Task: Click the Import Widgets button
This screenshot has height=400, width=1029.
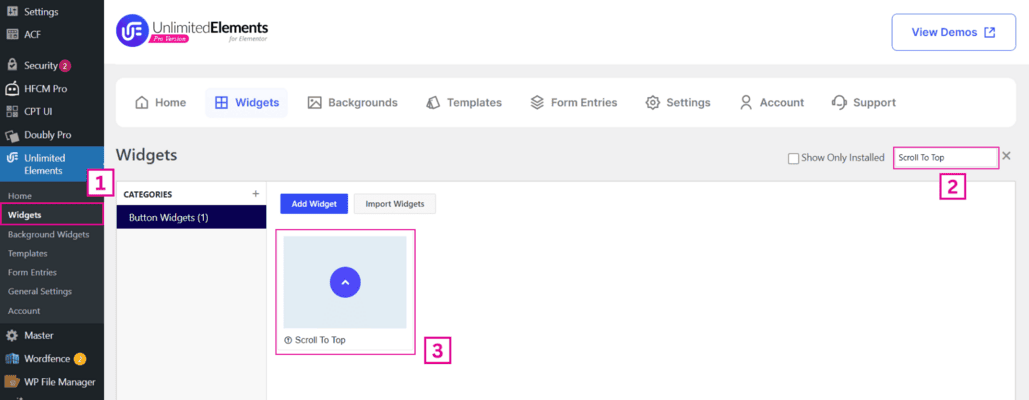Action: 394,204
